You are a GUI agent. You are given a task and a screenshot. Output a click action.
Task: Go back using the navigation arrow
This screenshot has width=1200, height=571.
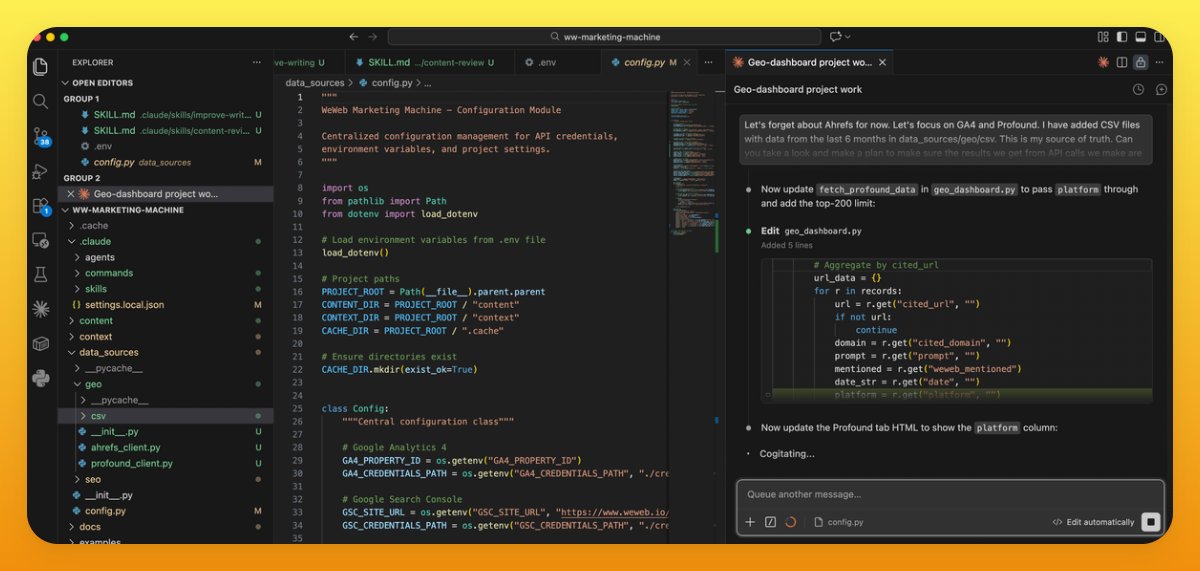point(353,37)
